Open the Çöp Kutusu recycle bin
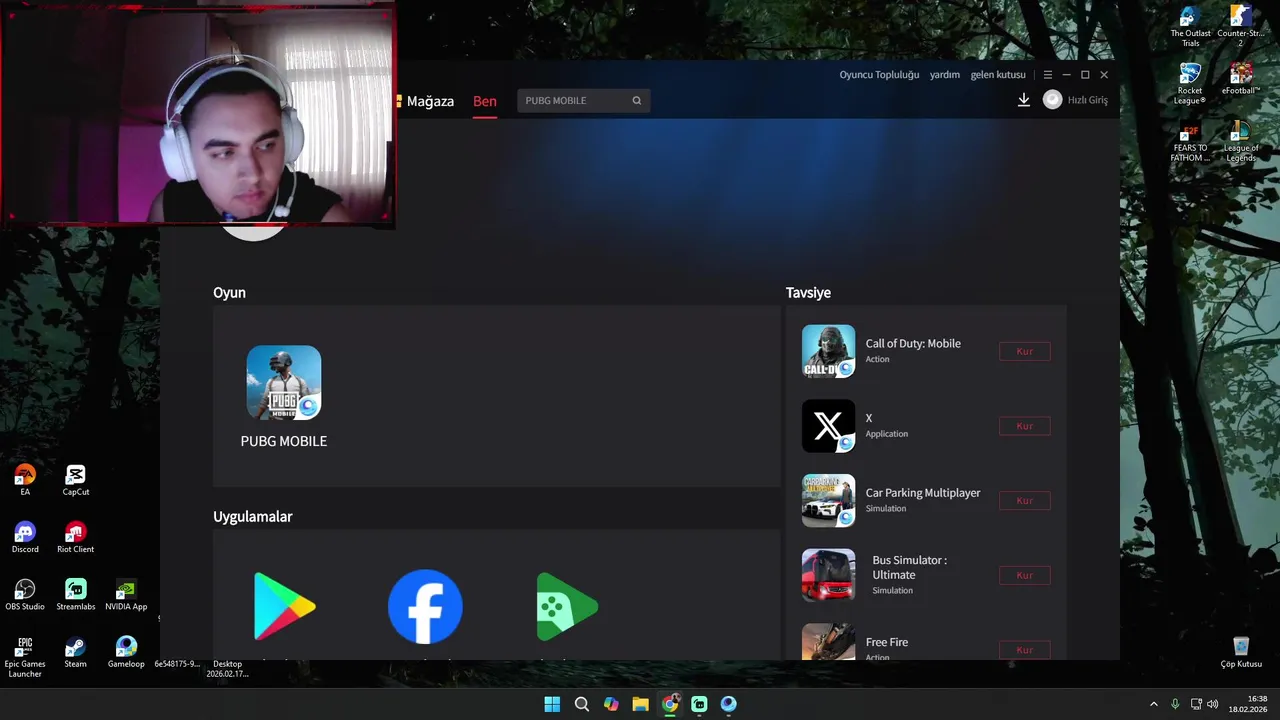The width and height of the screenshot is (1280, 720). [1241, 652]
